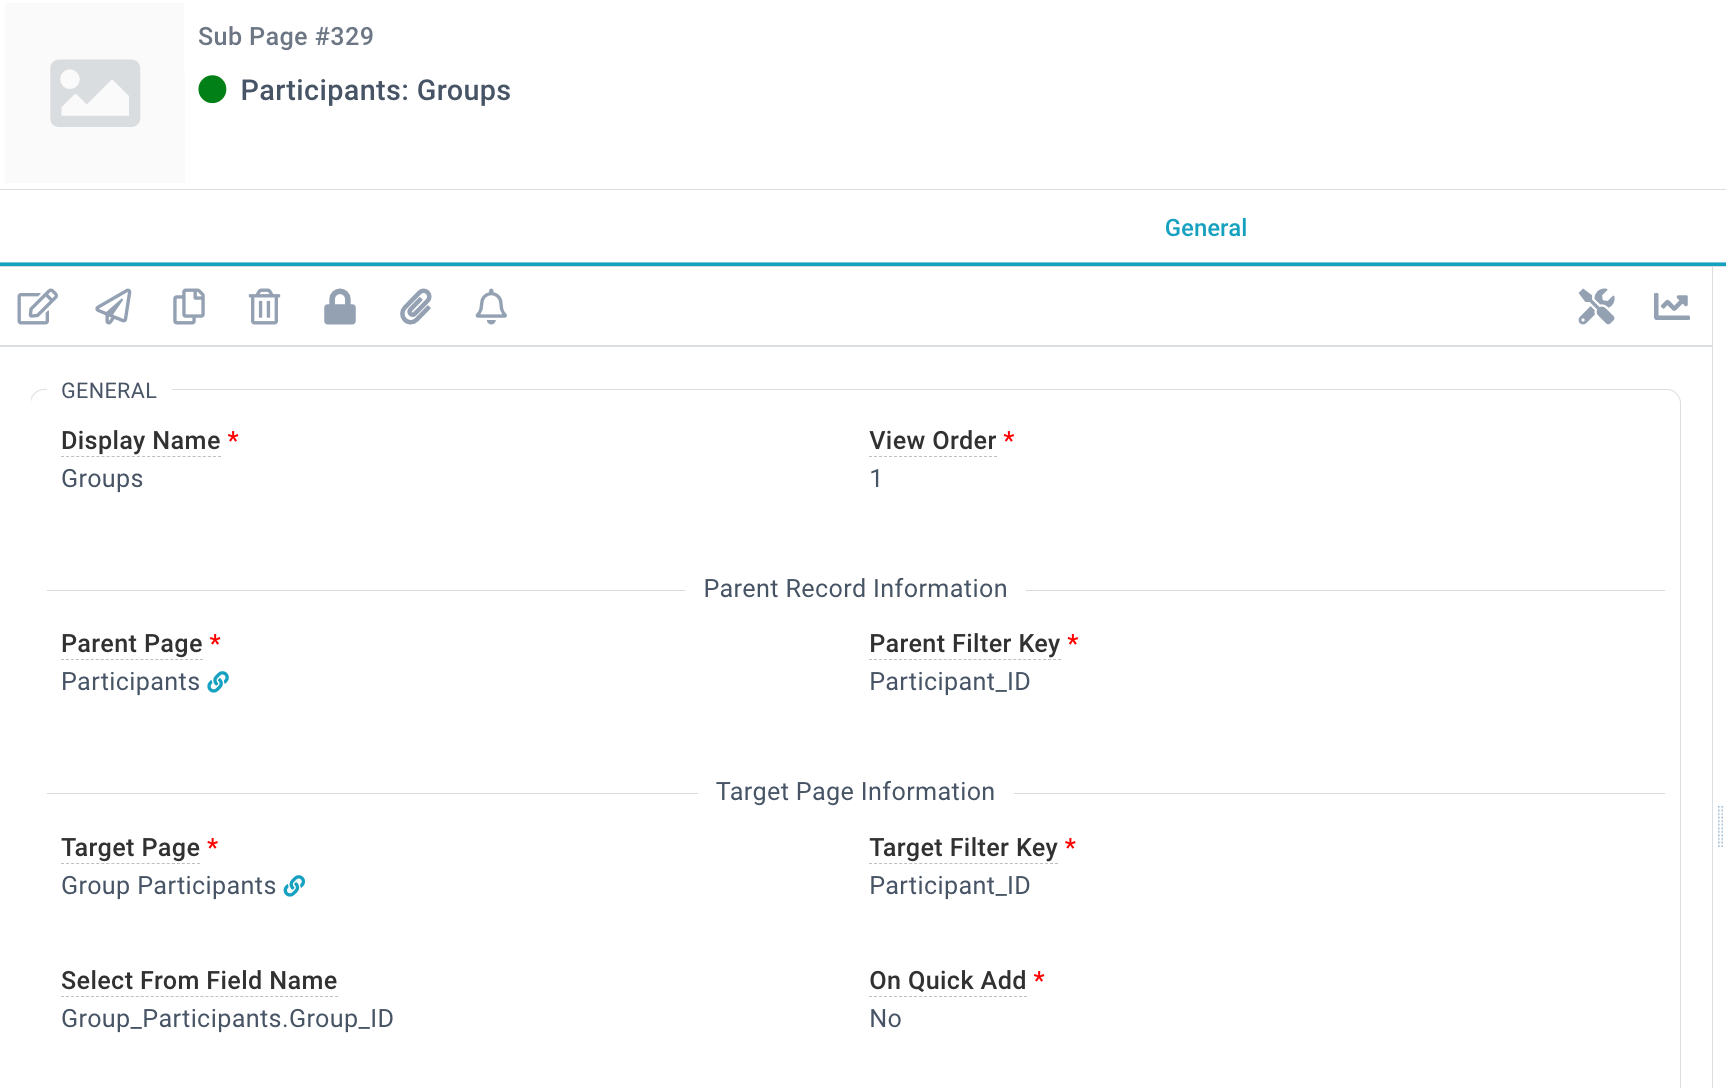
Task: Click the notification bell icon
Action: click(x=491, y=307)
